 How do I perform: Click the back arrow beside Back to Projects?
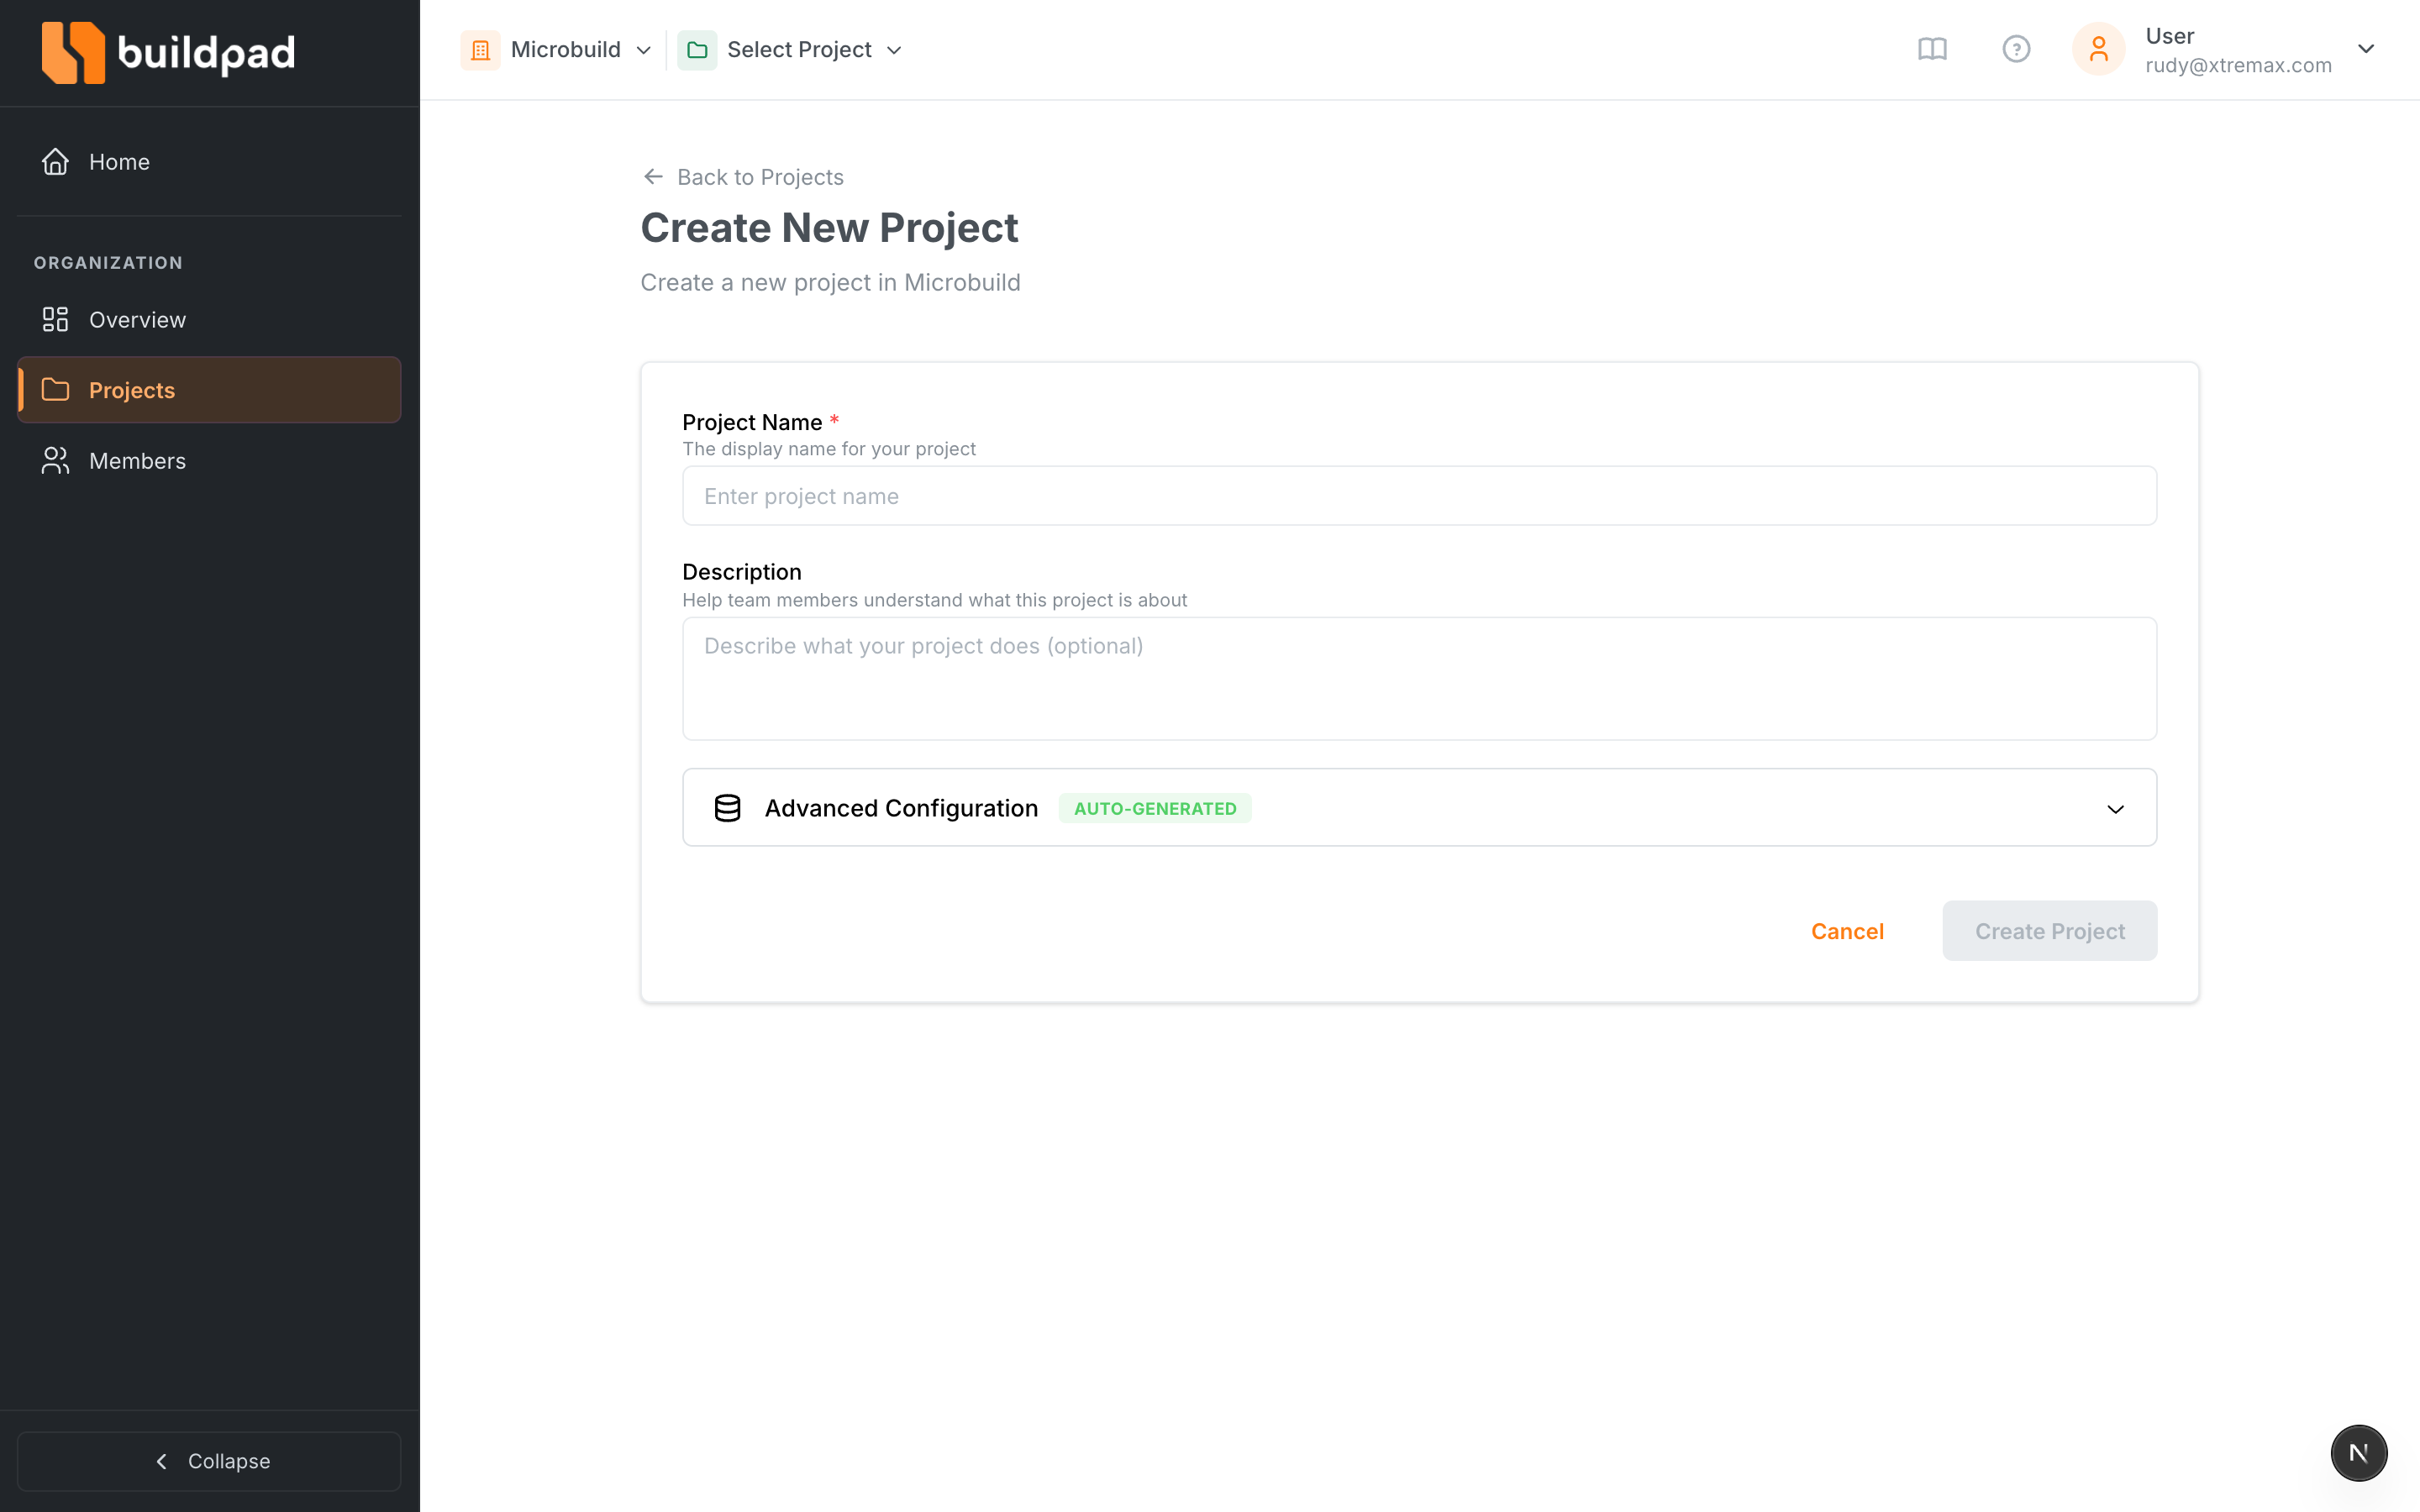pos(653,177)
